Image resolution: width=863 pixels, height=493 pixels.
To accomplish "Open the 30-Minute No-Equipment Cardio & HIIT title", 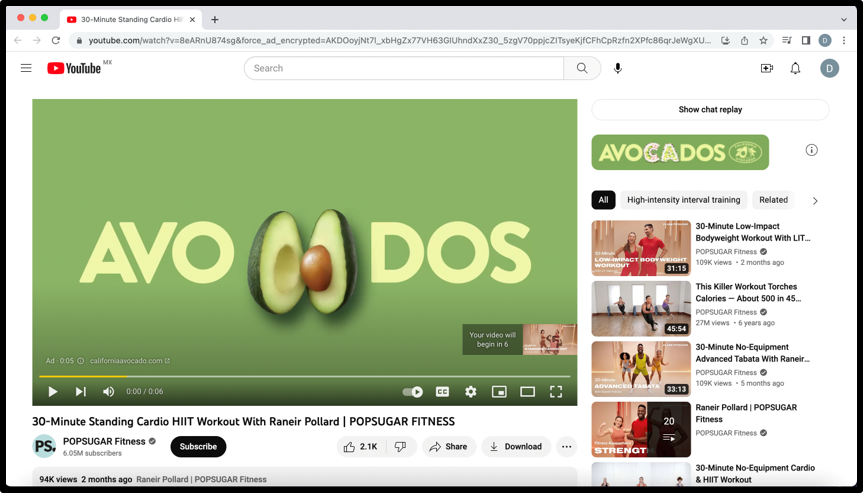I will 755,474.
